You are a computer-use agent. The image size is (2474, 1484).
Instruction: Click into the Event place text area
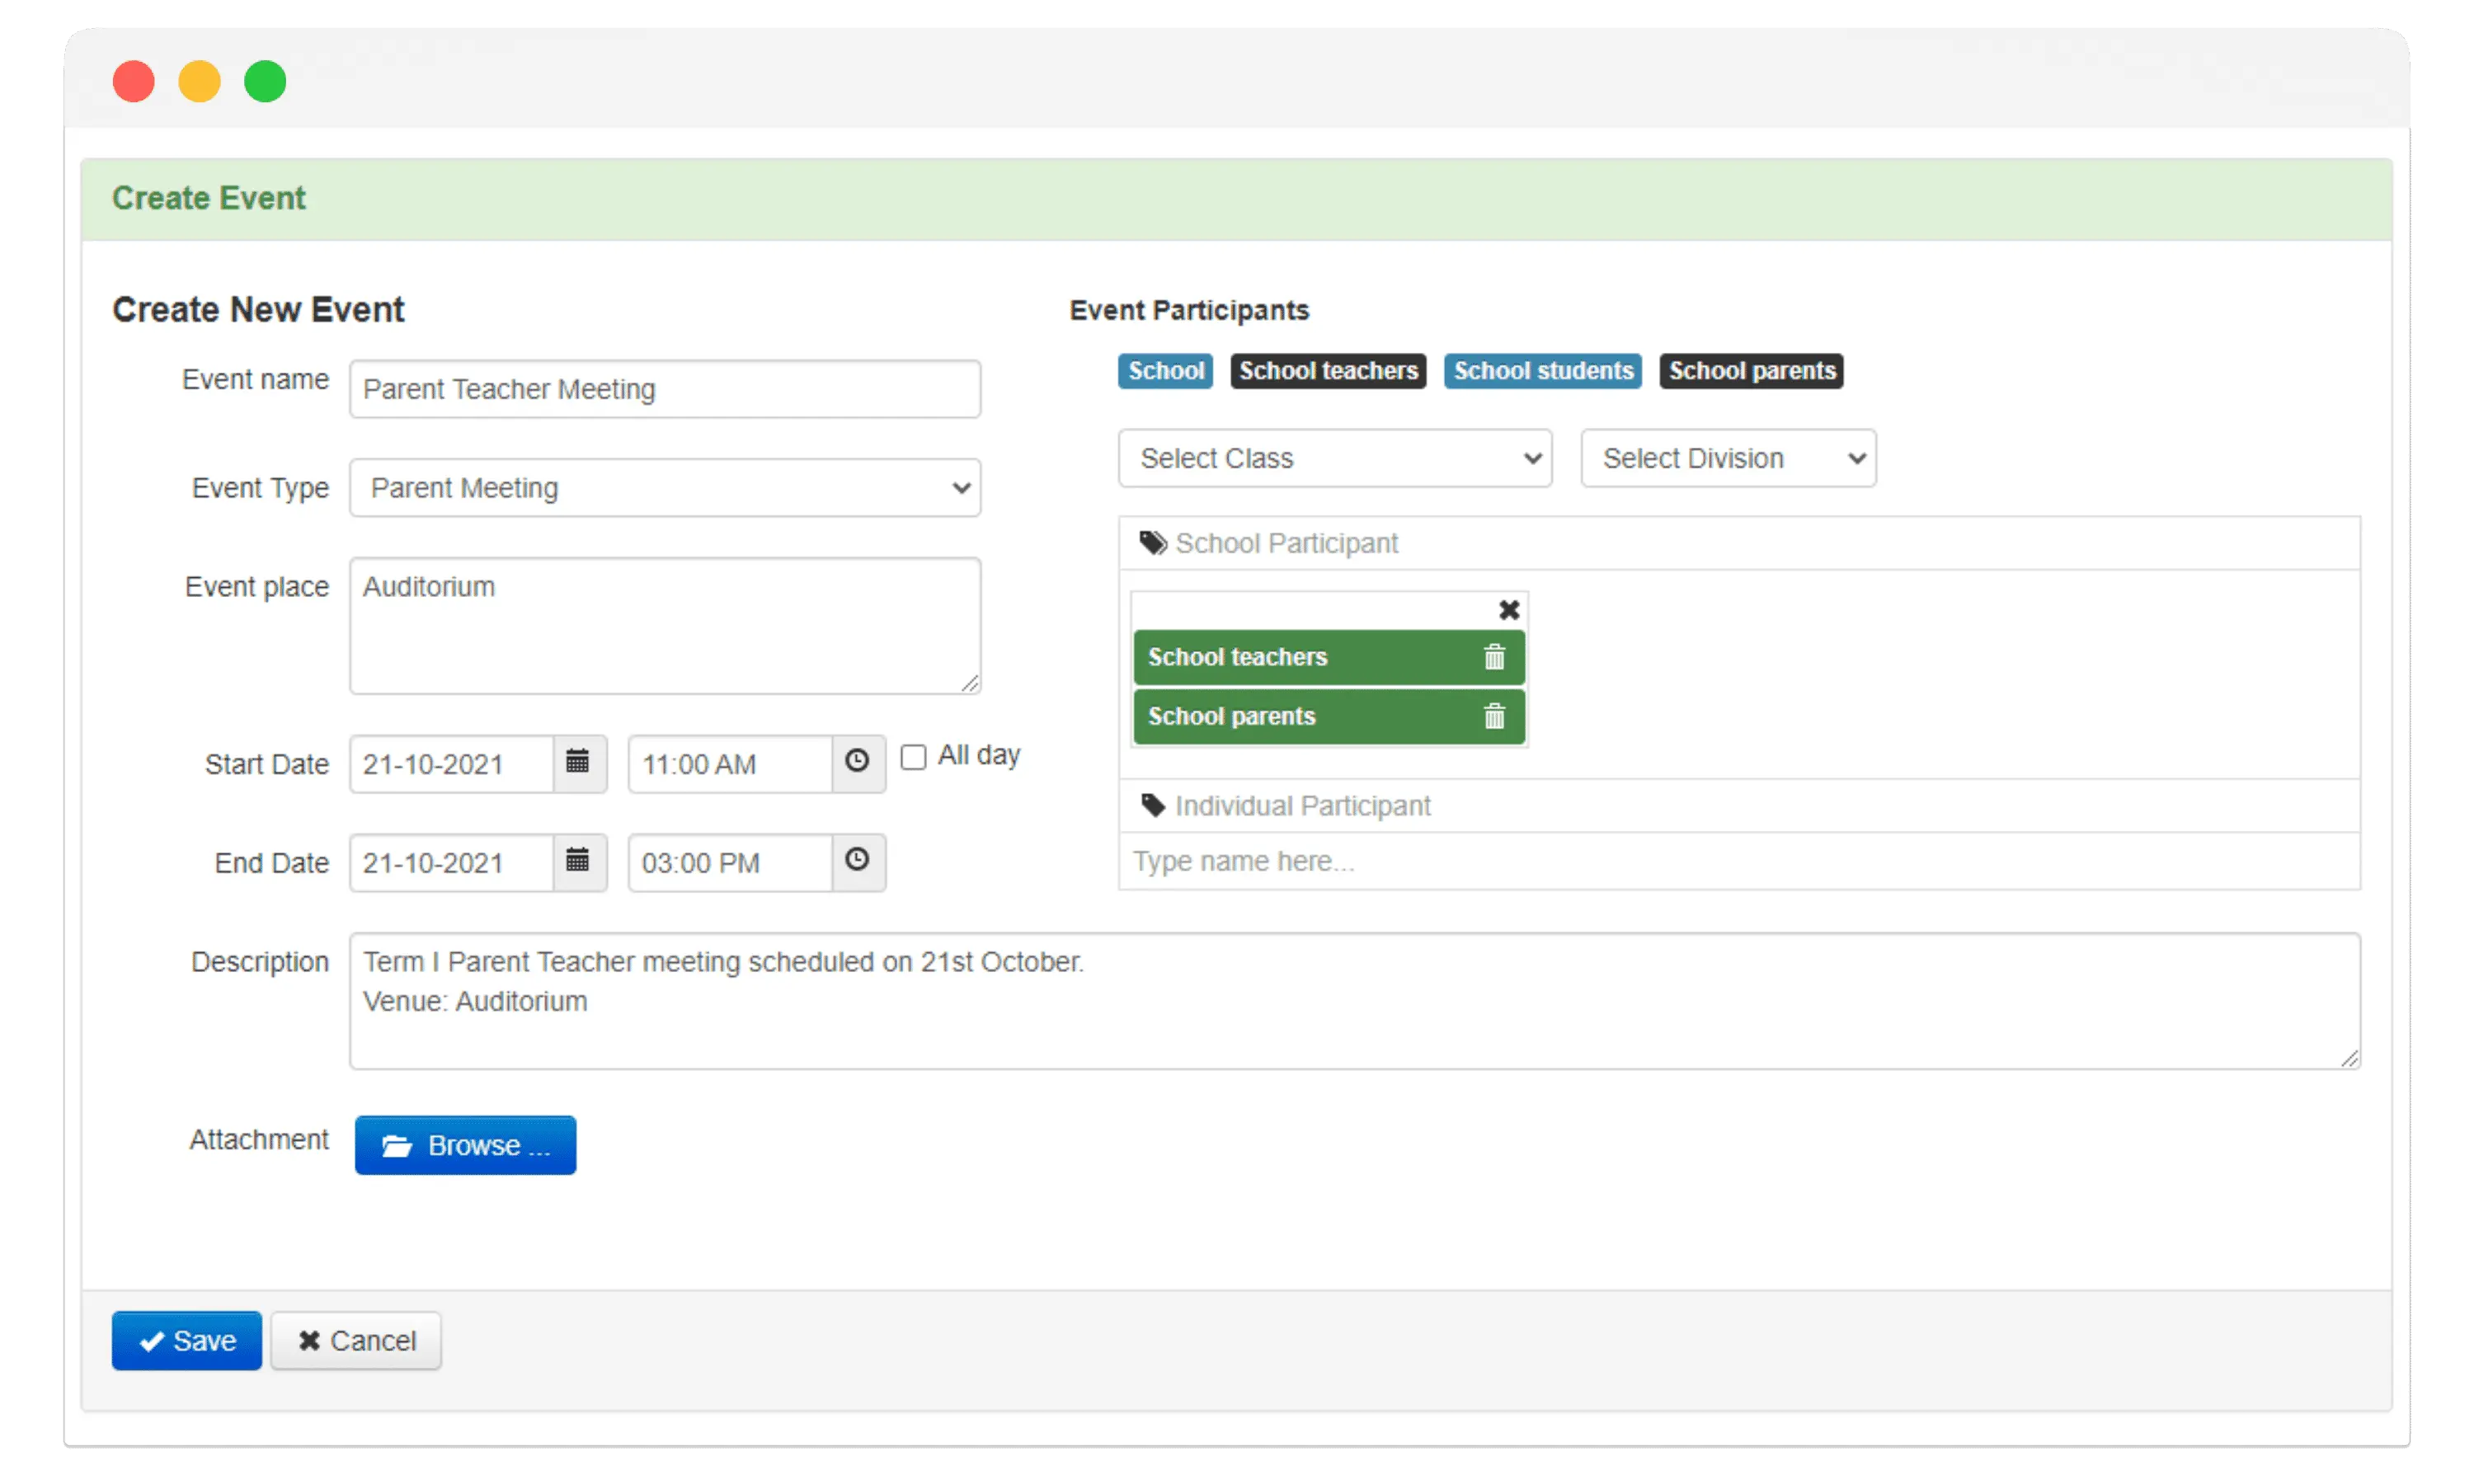pyautogui.click(x=665, y=626)
